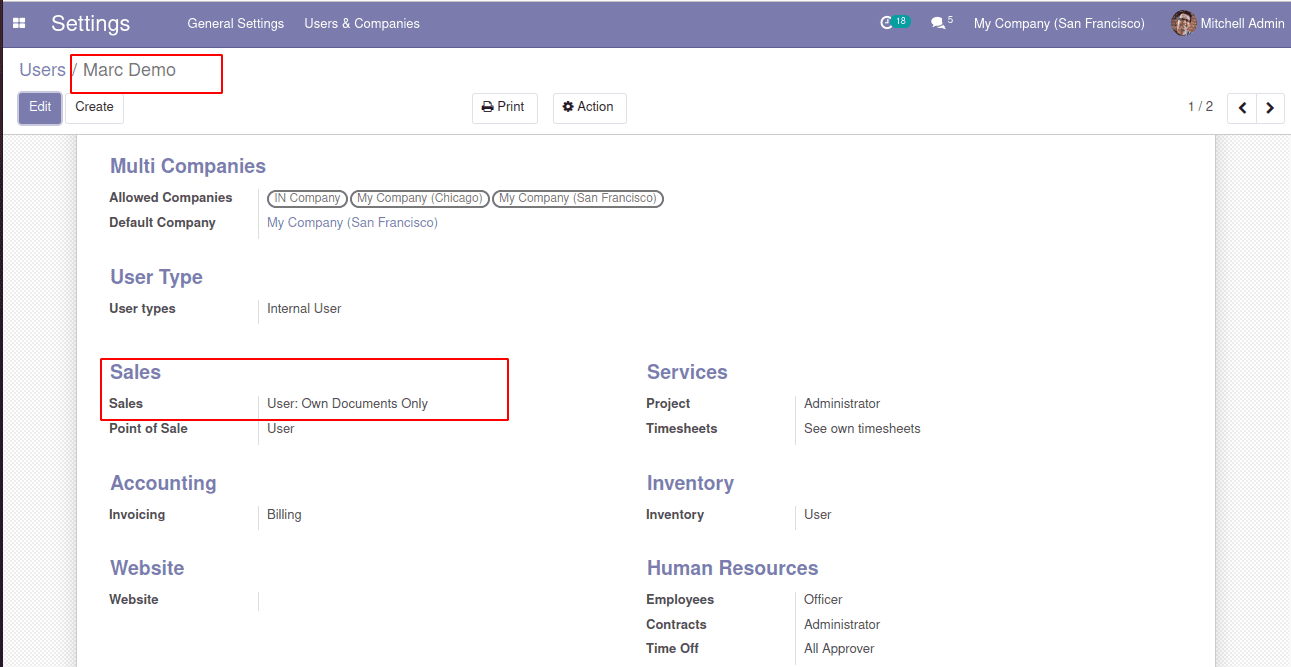Click the Inventory section heading
Screen dimensions: 1291x667
coord(690,483)
